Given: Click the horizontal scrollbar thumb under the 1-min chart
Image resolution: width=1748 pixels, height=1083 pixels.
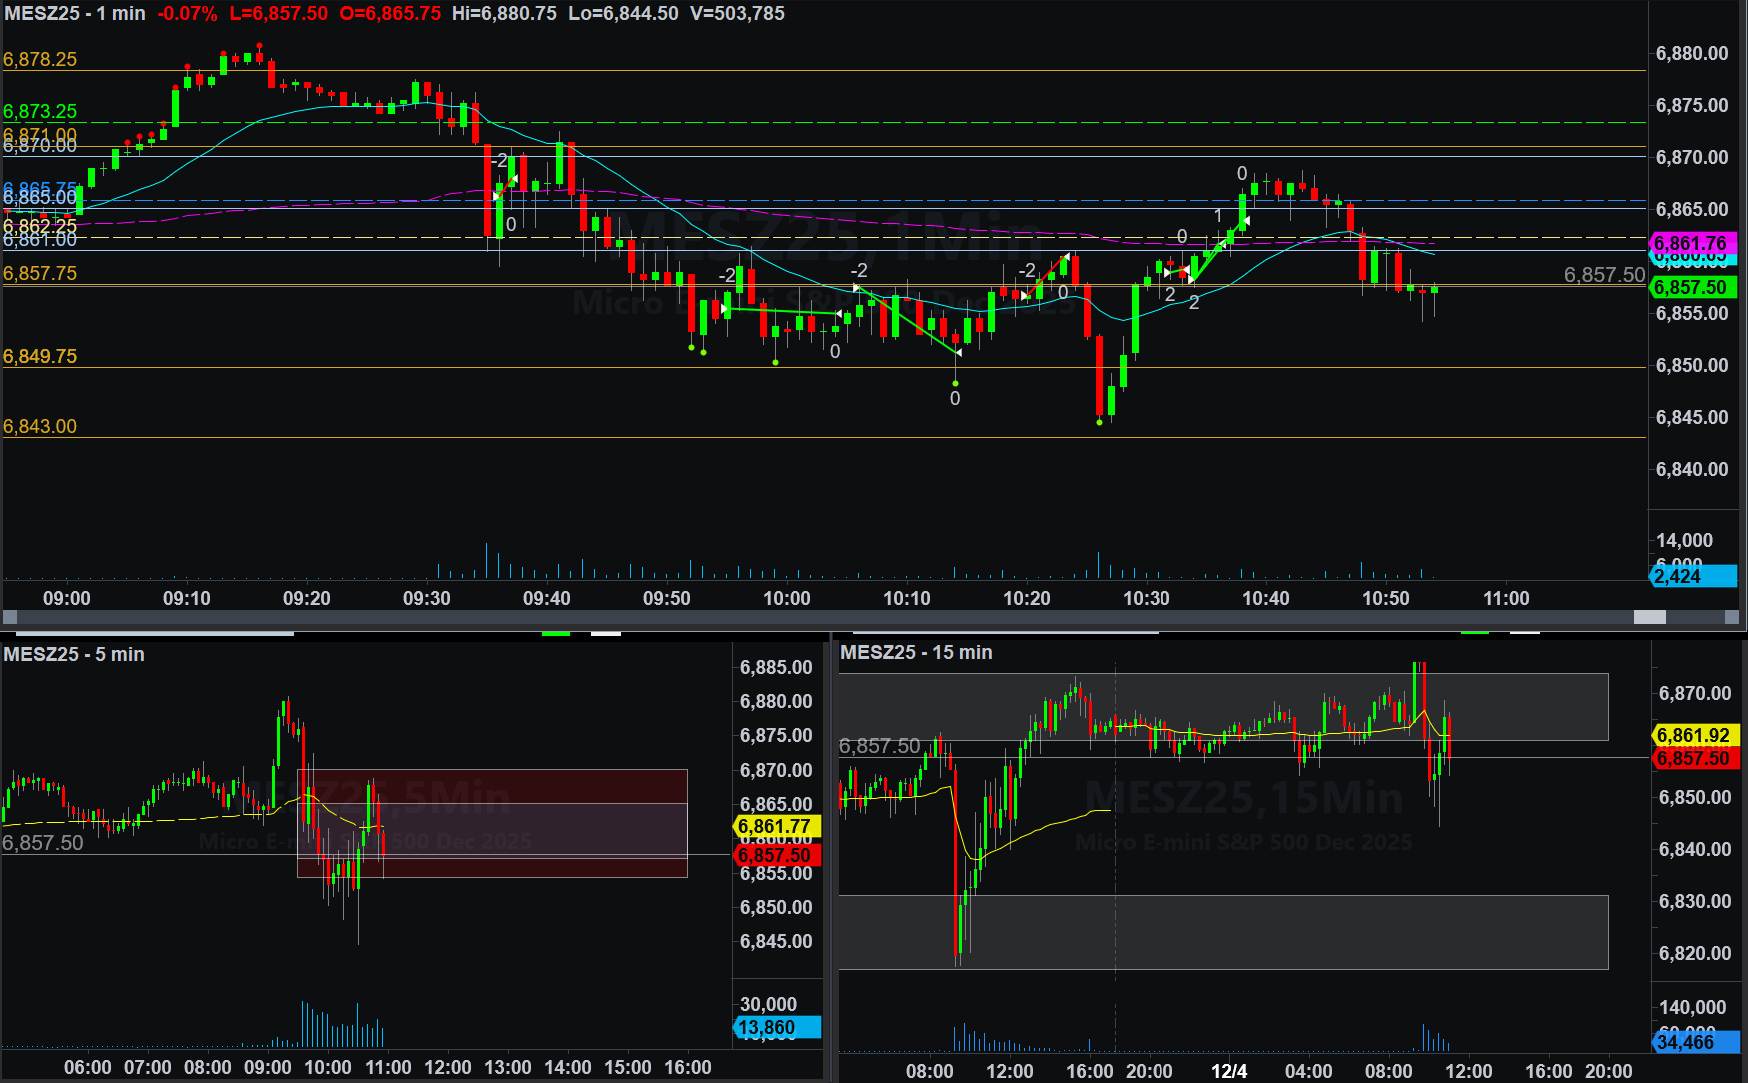Looking at the screenshot, I should [x=1649, y=617].
